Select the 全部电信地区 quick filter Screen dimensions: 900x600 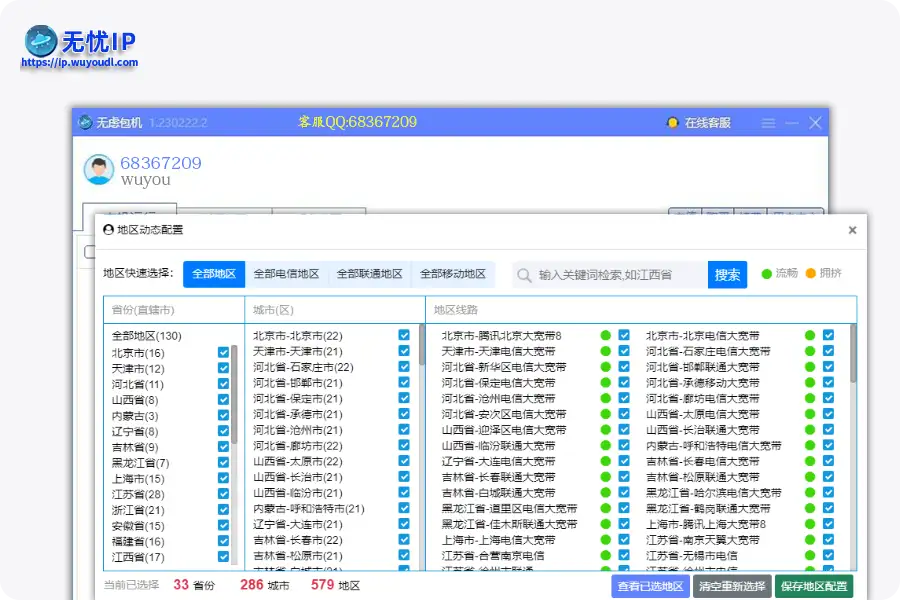(284, 274)
